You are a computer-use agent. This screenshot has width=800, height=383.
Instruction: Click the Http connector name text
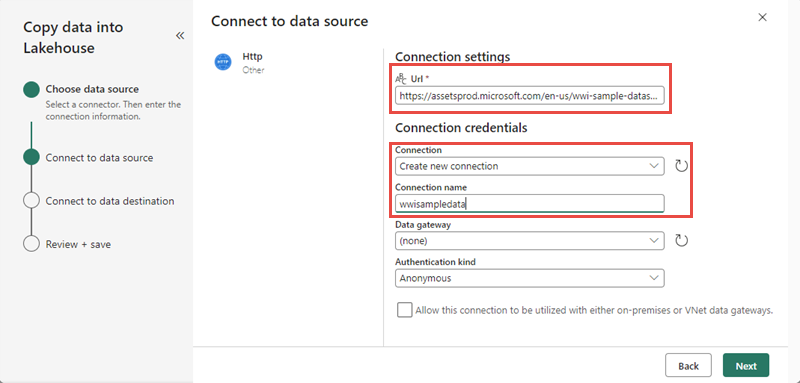pos(253,57)
